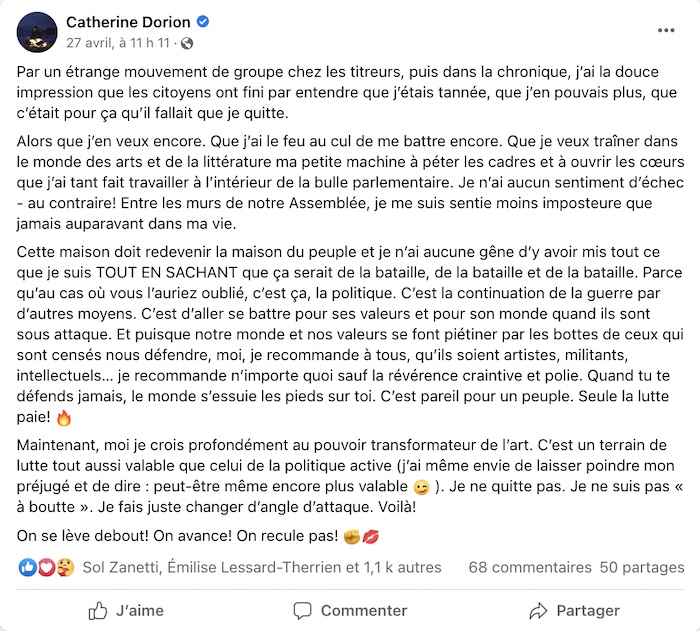Click the Commenter button label

364,610
